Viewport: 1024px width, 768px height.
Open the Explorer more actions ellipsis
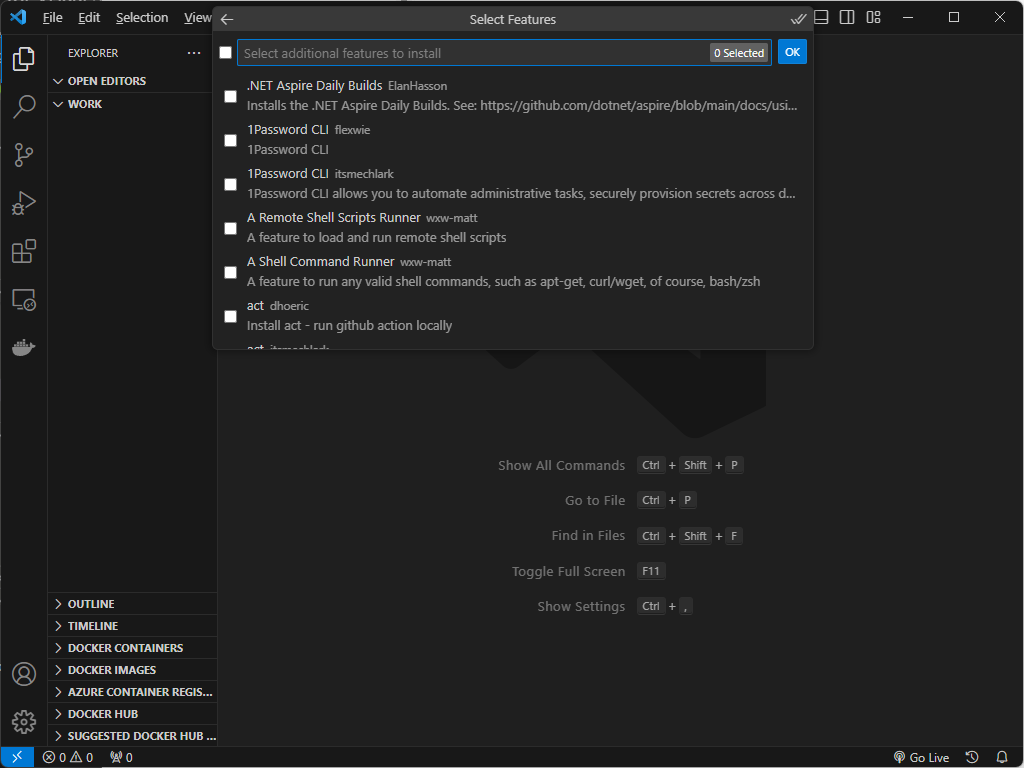(x=194, y=53)
